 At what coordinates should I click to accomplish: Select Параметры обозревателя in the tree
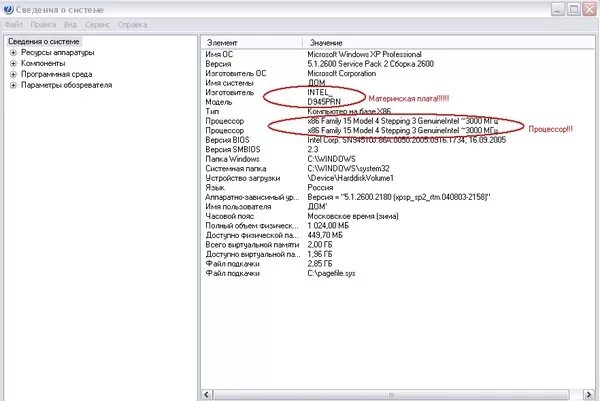(x=66, y=85)
